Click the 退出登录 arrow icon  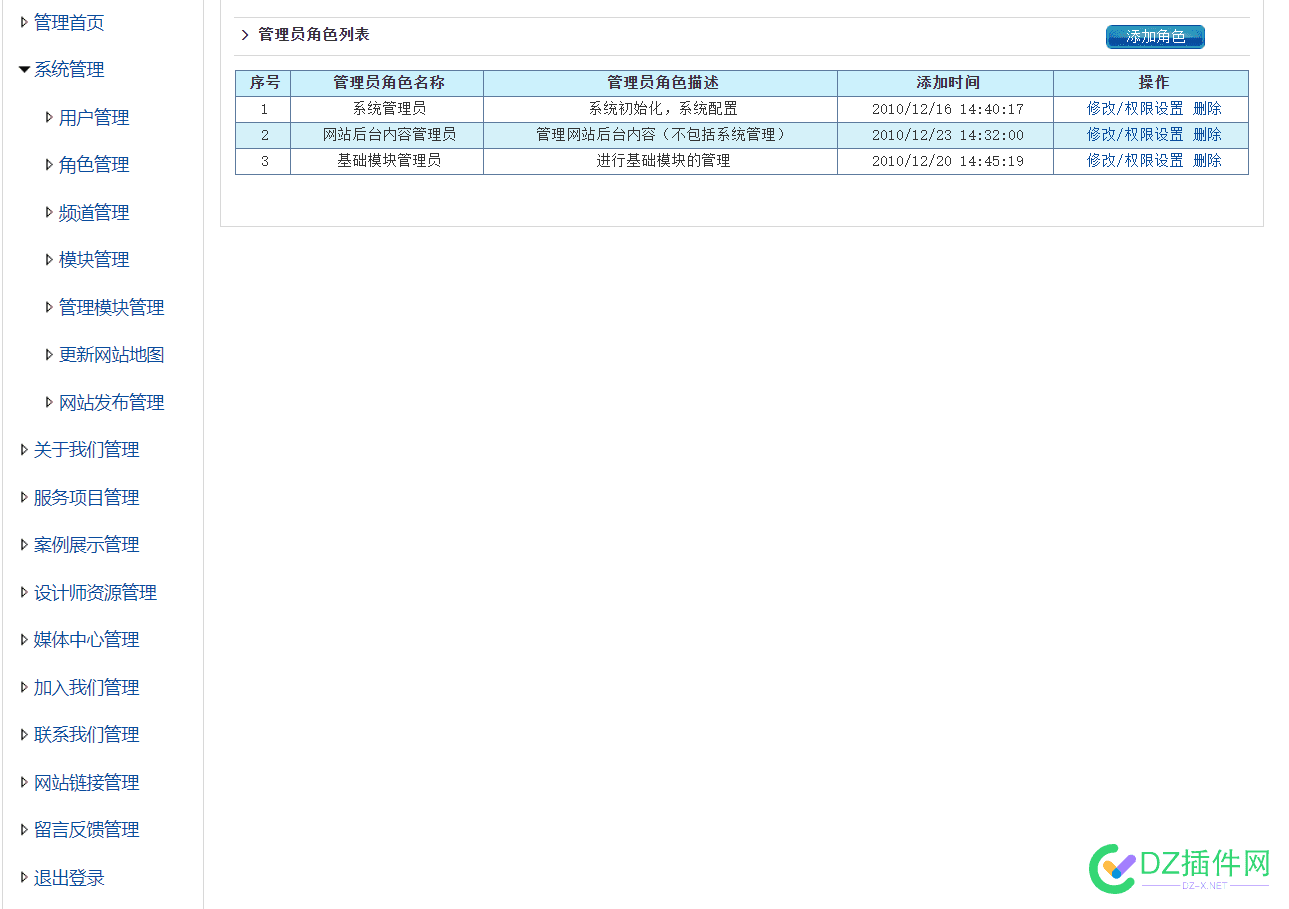point(24,877)
